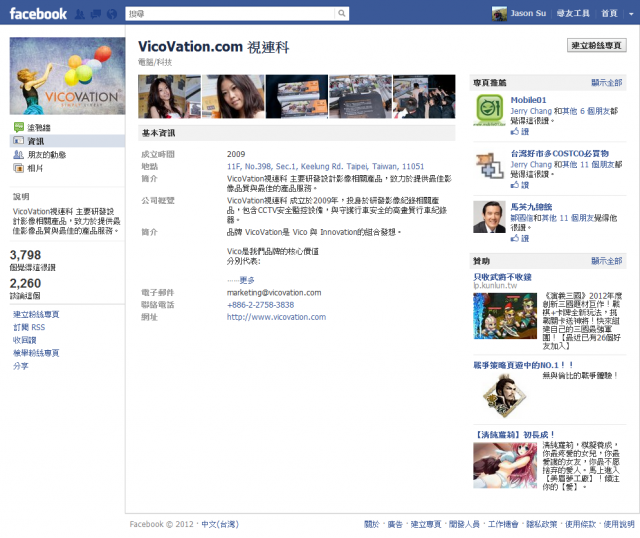Click the 分享 share link
The height and width of the screenshot is (538, 640).
pyautogui.click(x=20, y=366)
